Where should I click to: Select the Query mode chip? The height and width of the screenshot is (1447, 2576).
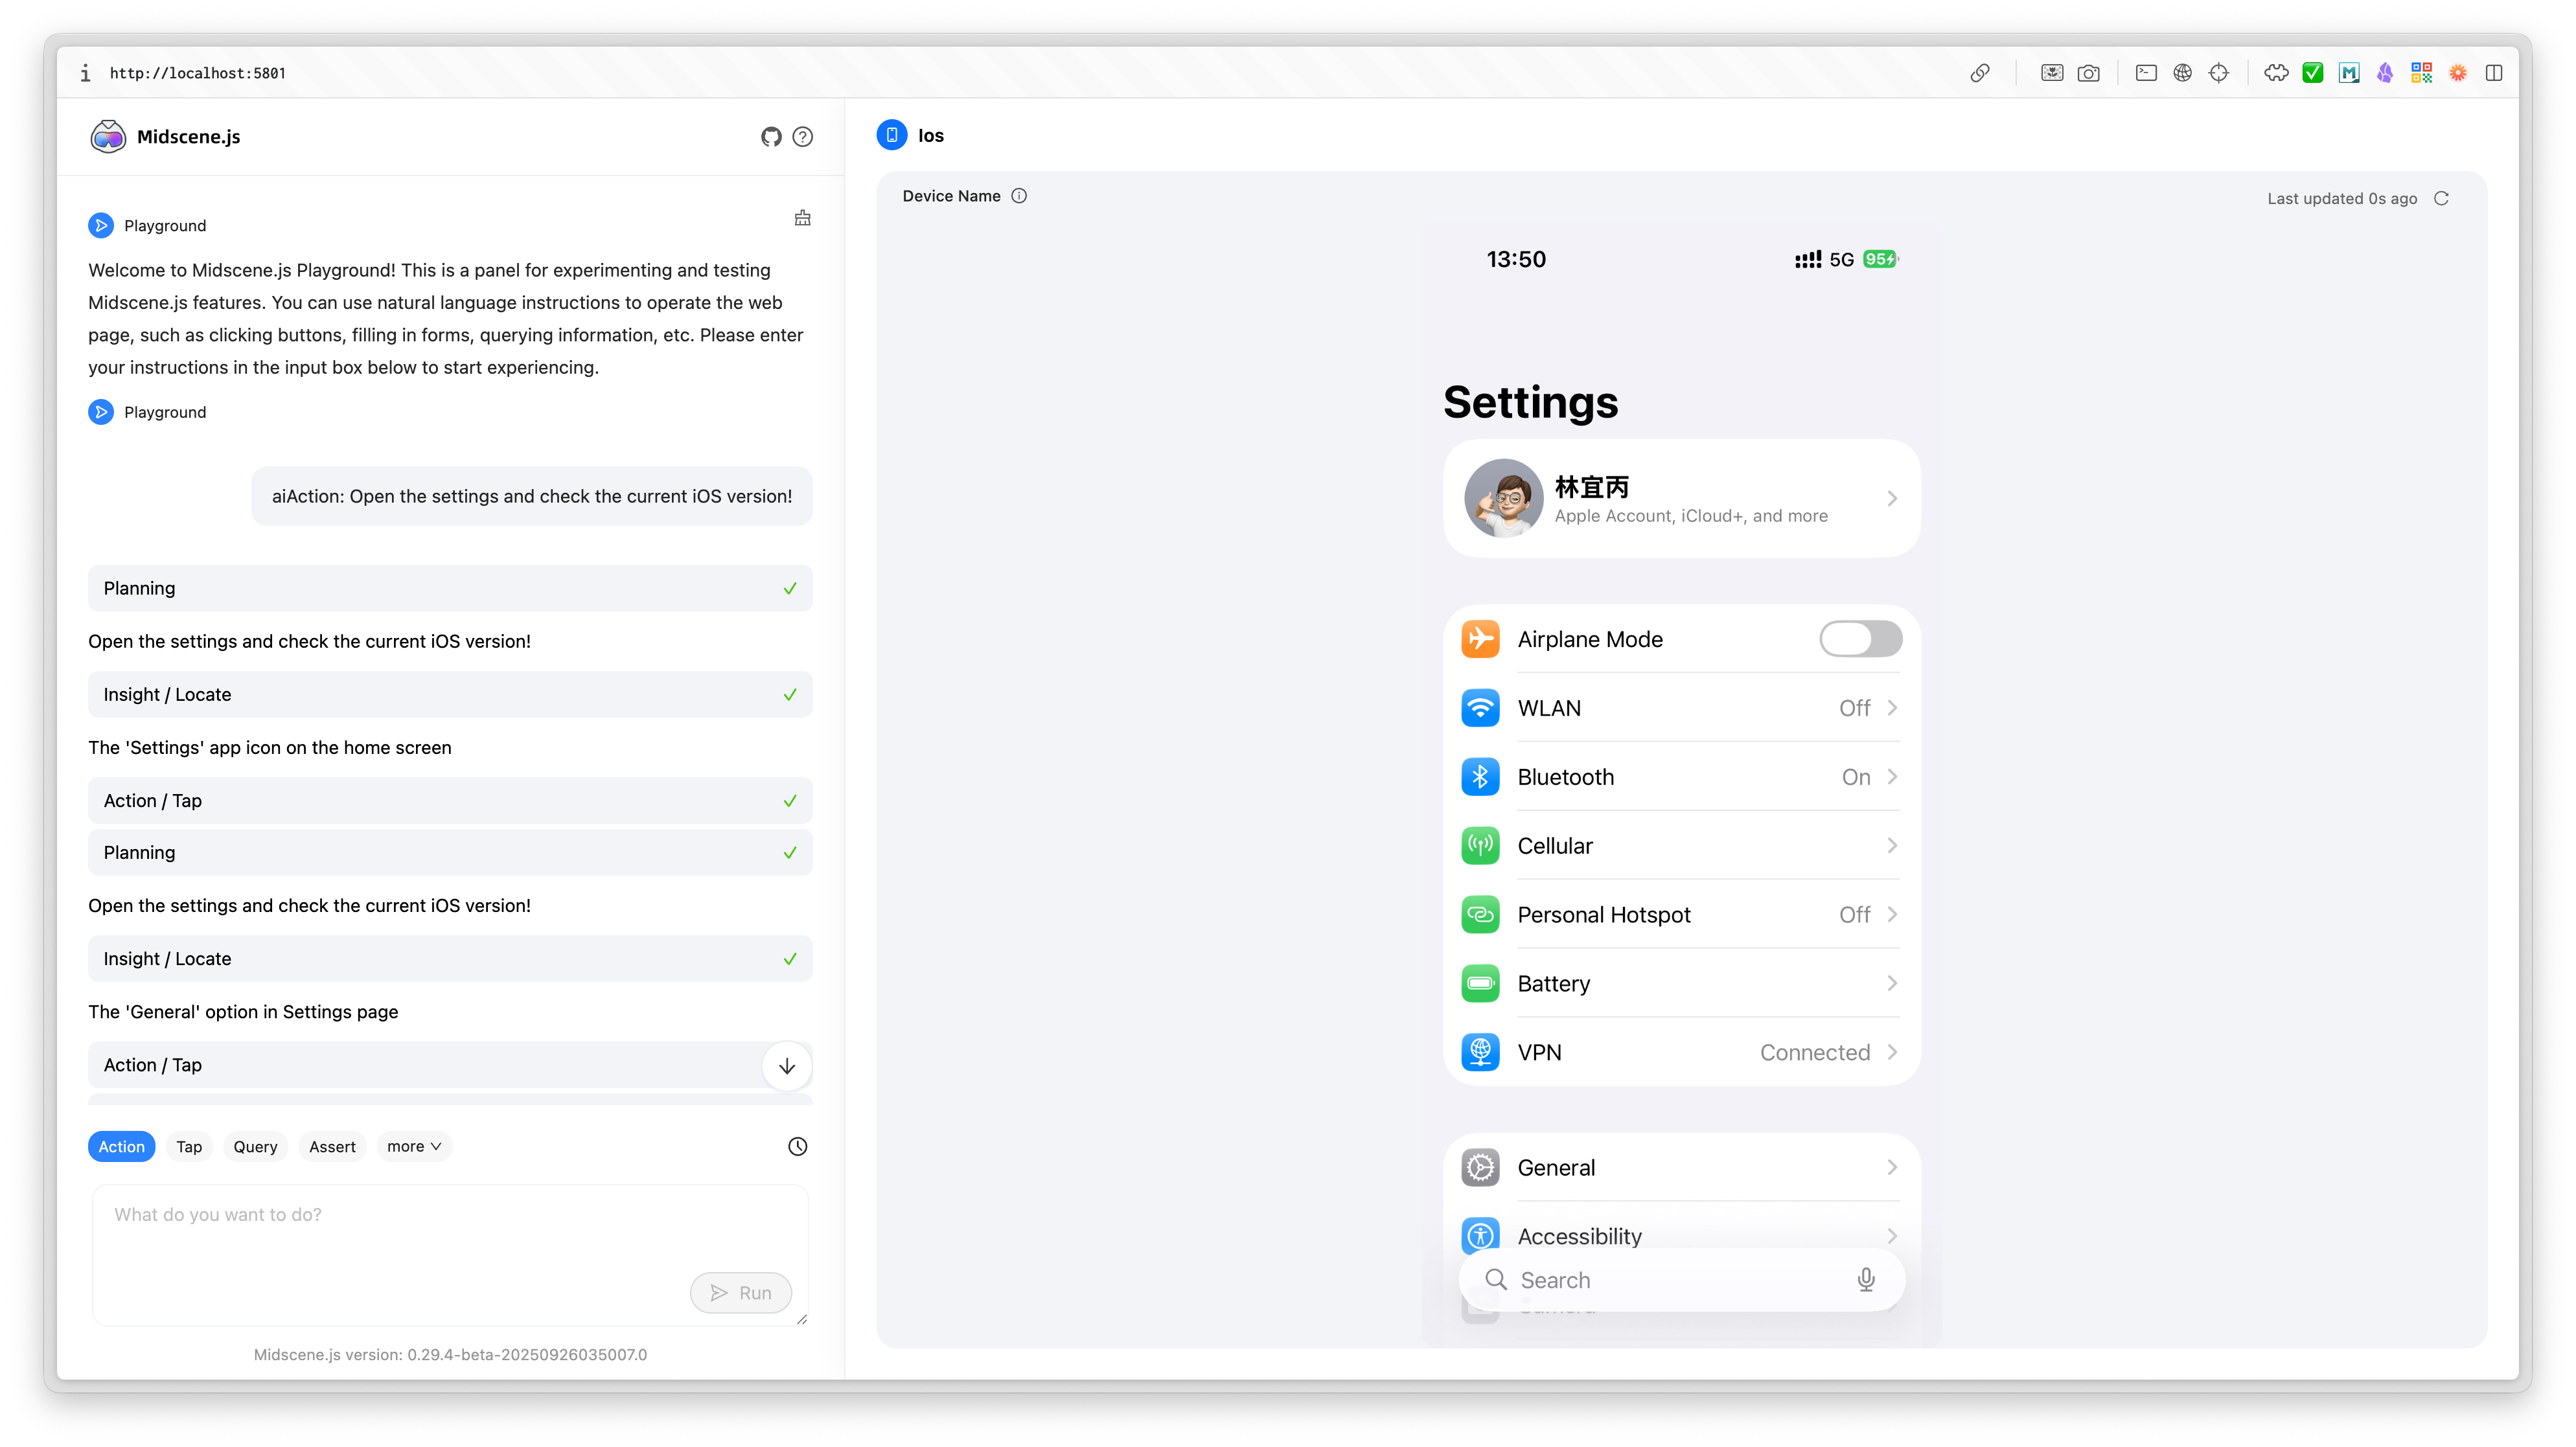click(255, 1146)
